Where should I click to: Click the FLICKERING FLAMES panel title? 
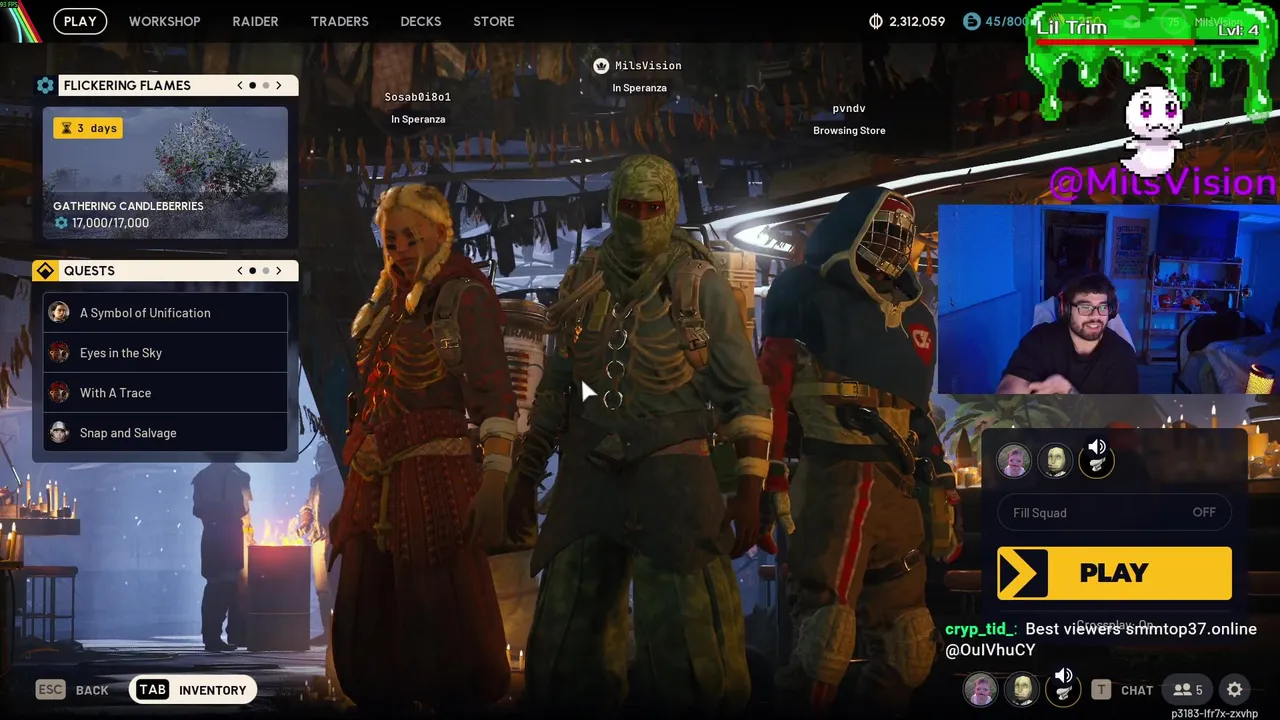point(127,86)
